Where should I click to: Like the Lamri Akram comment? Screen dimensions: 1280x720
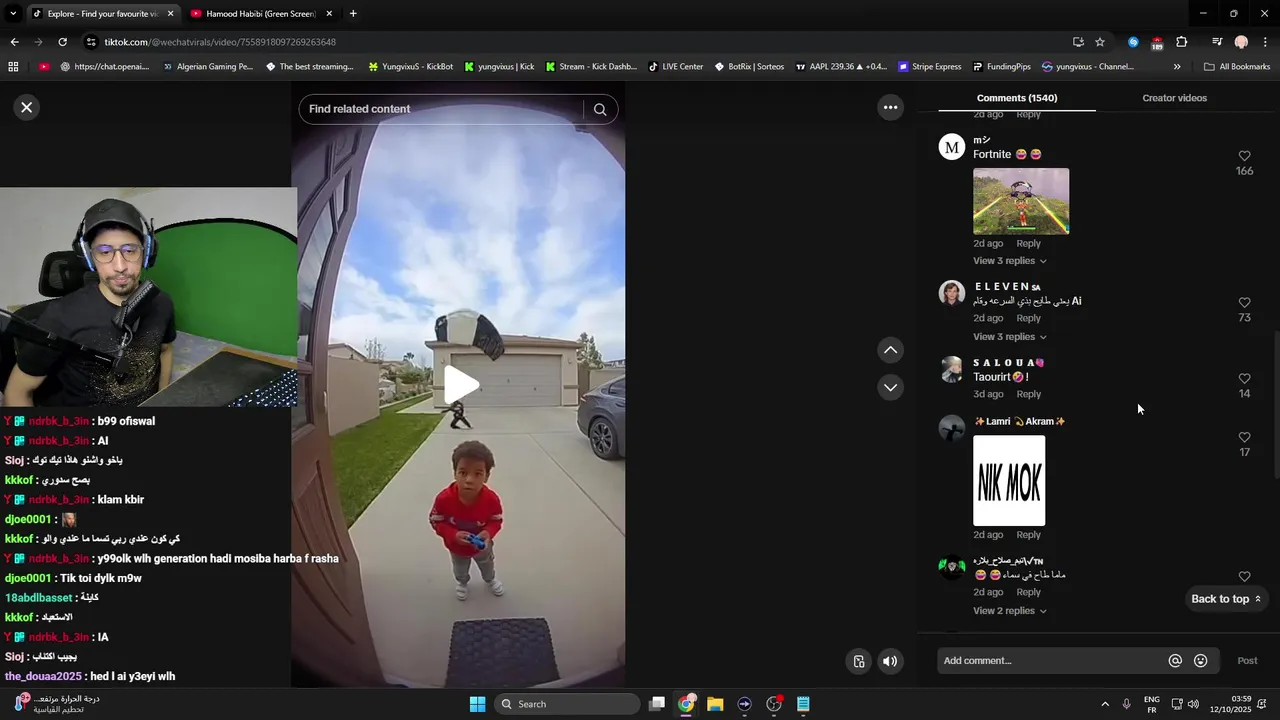click(1244, 437)
